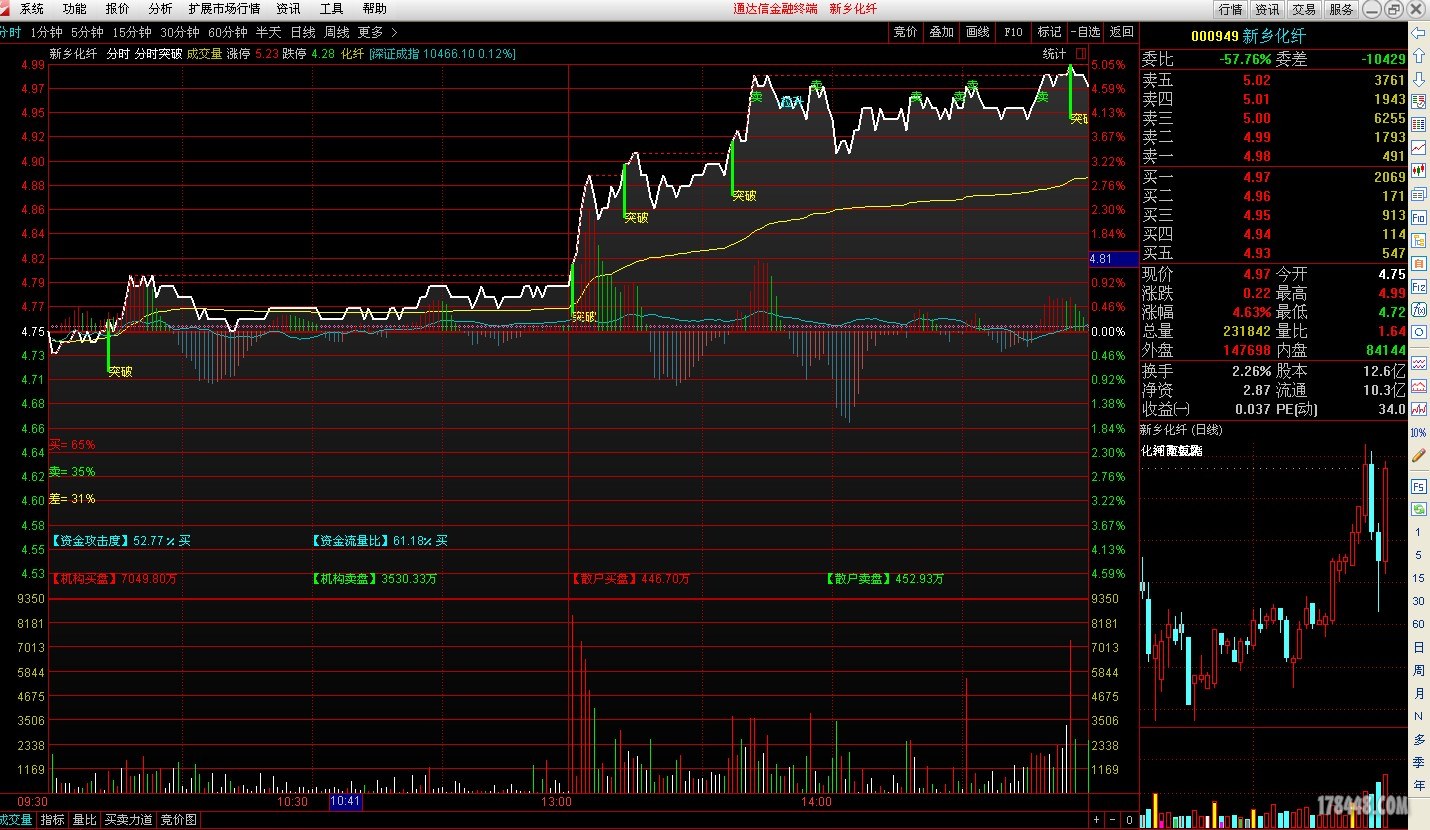Click the F12 trading icon in sidebar
The image size is (1430, 830).
point(1418,286)
